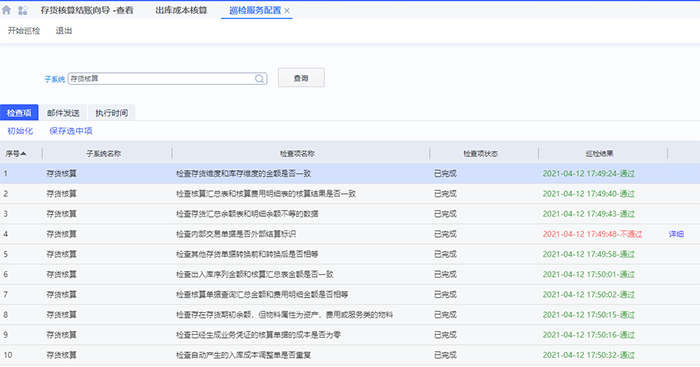This screenshot has width=700, height=367.
Task: Select row 检查内部交易单据是否外部结算标识
Action: 350,234
